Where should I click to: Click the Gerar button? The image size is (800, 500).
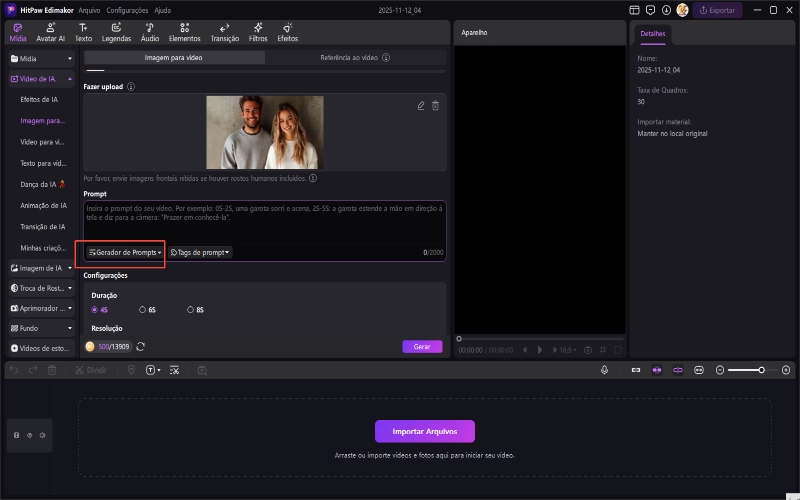422,346
